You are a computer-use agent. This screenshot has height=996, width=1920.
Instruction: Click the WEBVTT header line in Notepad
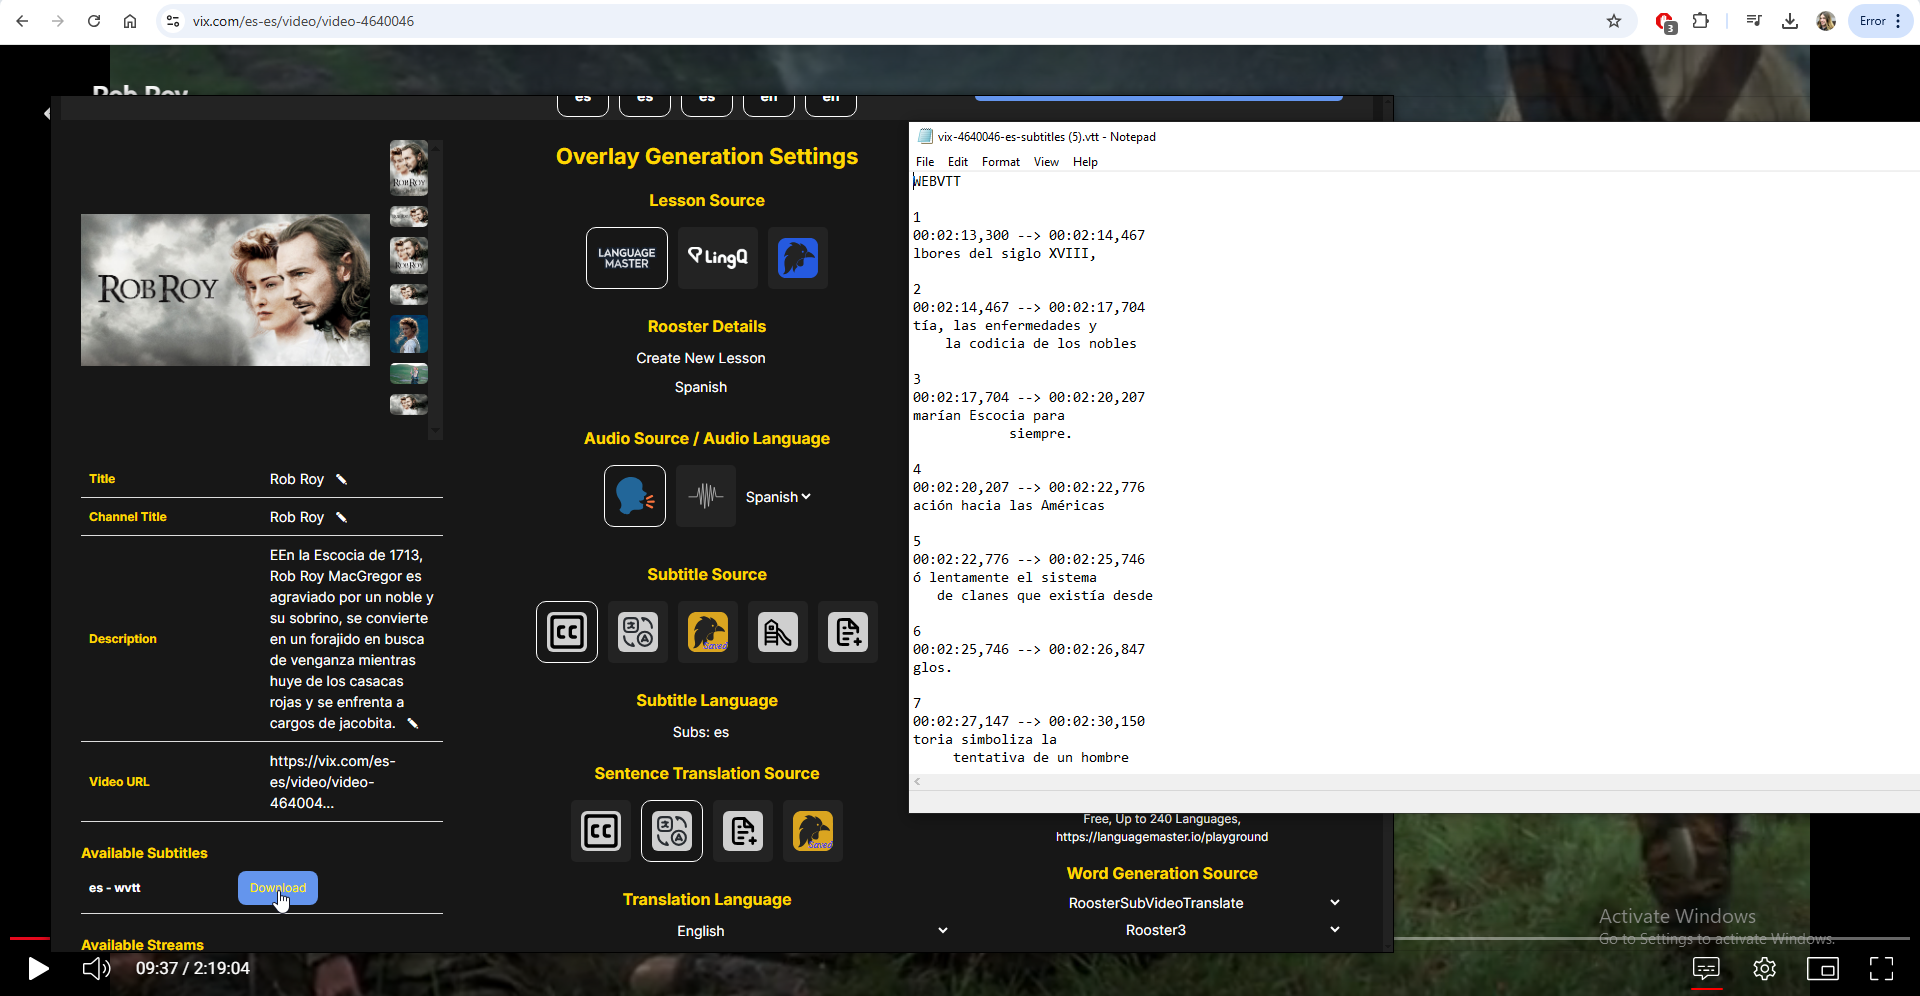point(937,181)
